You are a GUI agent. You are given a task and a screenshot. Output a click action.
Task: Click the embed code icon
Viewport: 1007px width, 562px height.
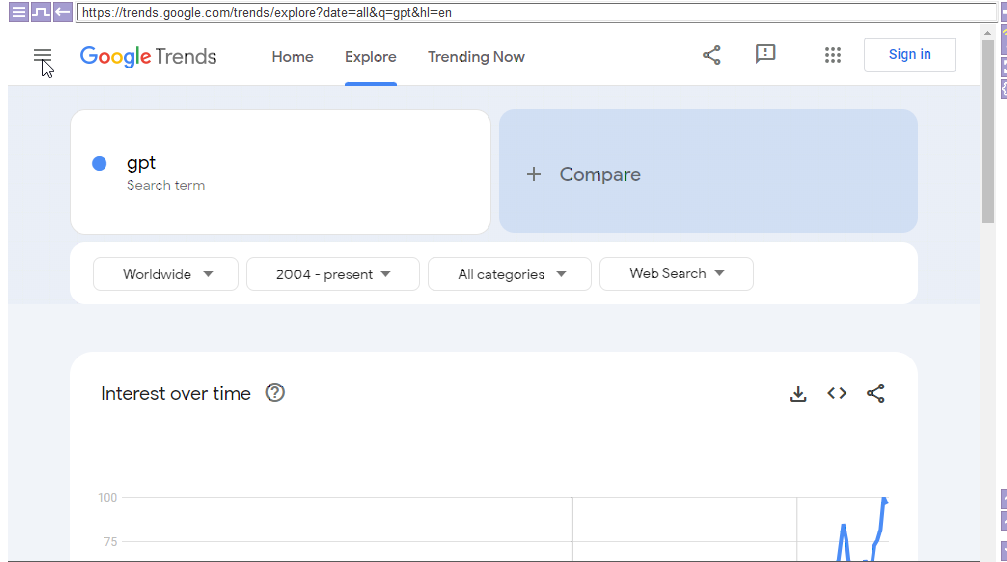(837, 394)
